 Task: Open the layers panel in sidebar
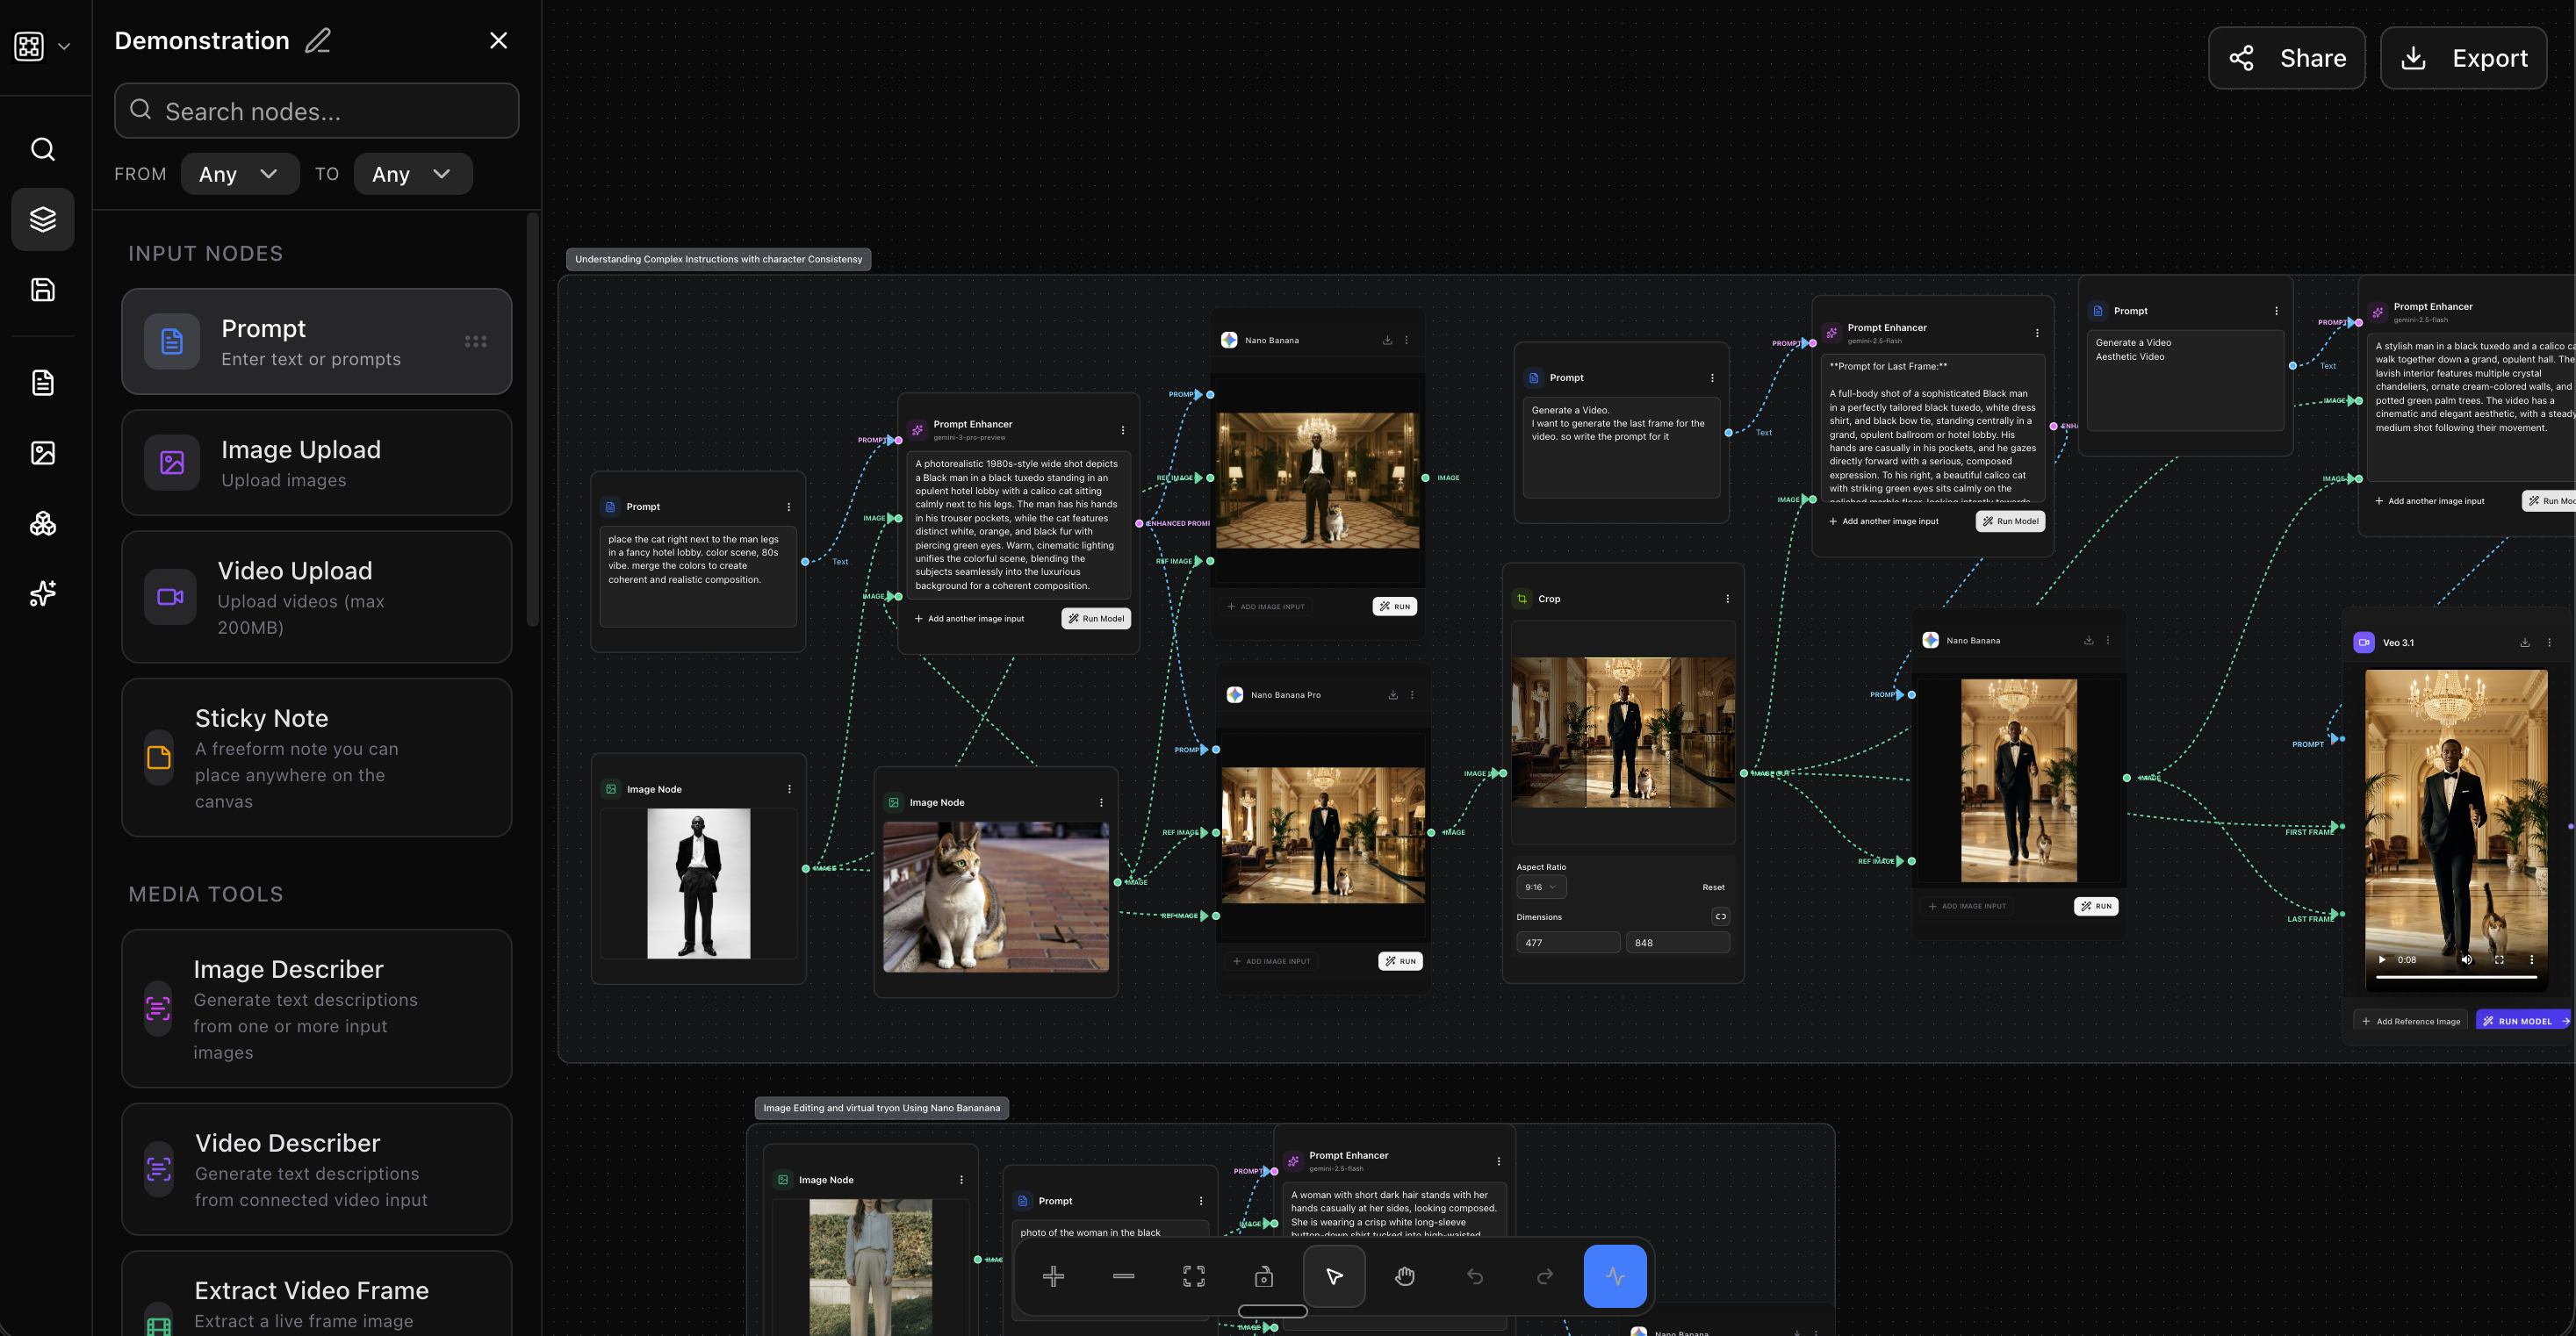click(x=43, y=219)
